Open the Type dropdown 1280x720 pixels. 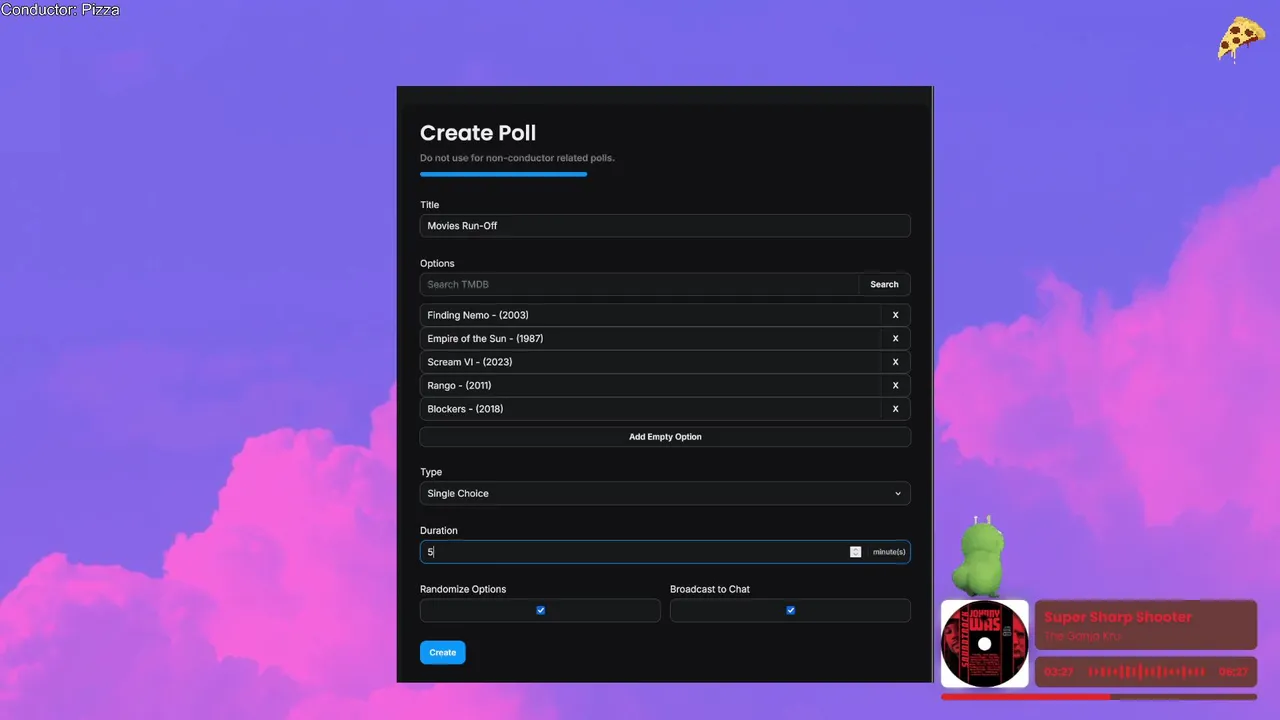(665, 493)
